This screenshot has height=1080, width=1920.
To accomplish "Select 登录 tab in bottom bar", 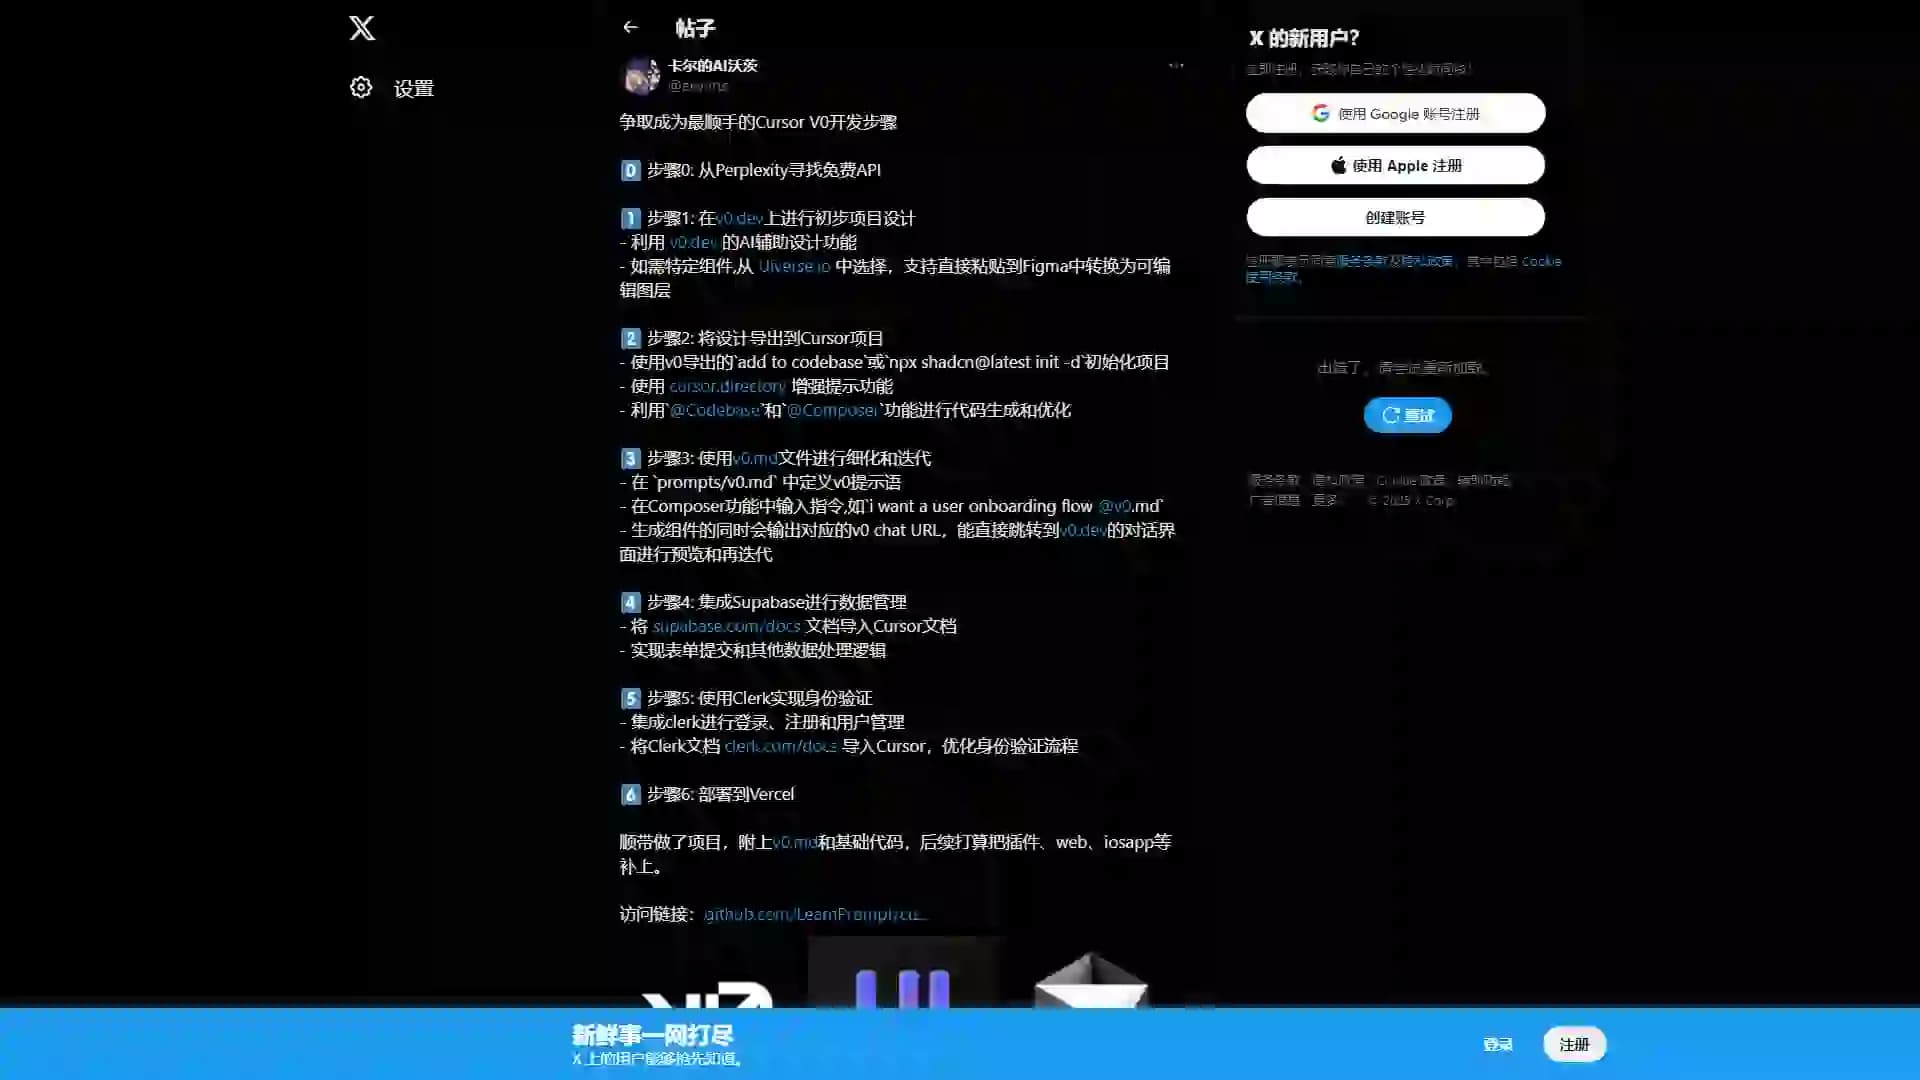I will pos(1497,1044).
